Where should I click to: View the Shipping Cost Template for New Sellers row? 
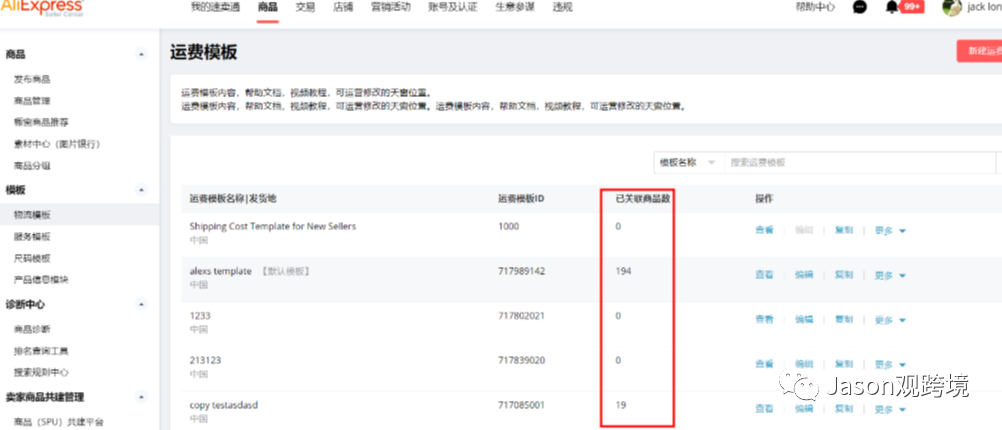tap(764, 231)
